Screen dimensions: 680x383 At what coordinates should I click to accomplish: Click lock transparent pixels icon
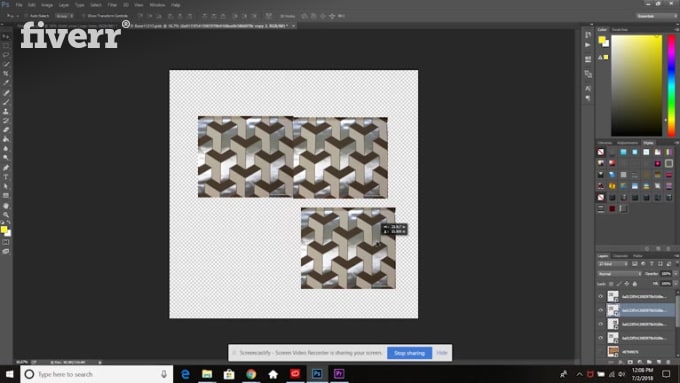coord(611,284)
